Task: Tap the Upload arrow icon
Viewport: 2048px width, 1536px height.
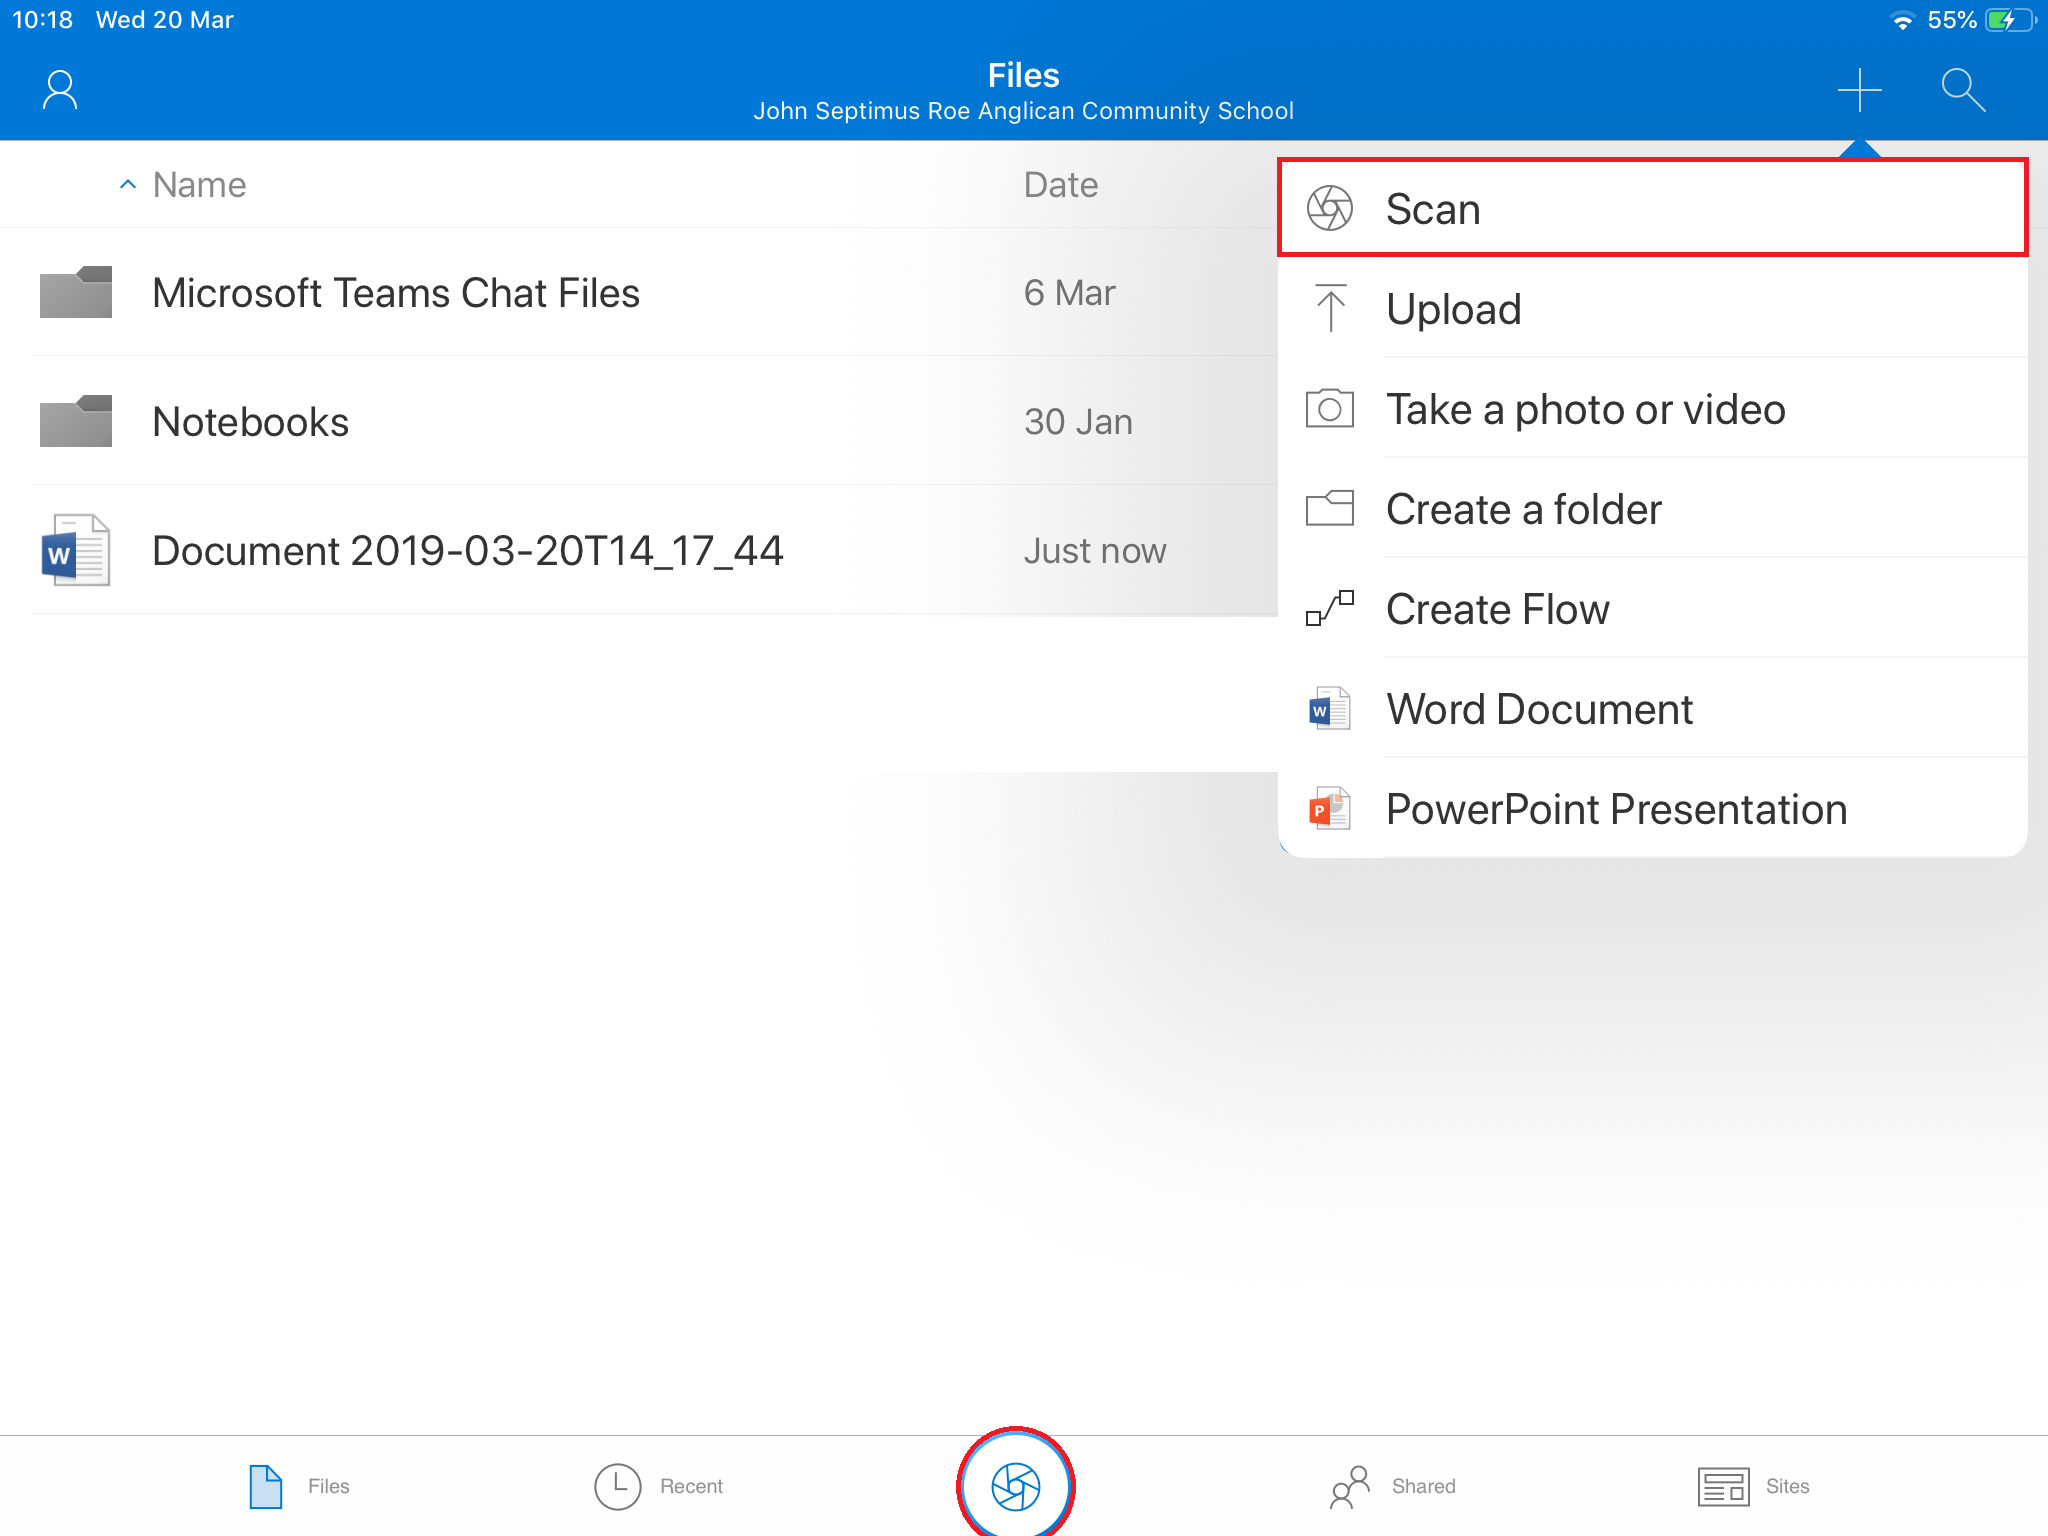Action: click(1330, 308)
